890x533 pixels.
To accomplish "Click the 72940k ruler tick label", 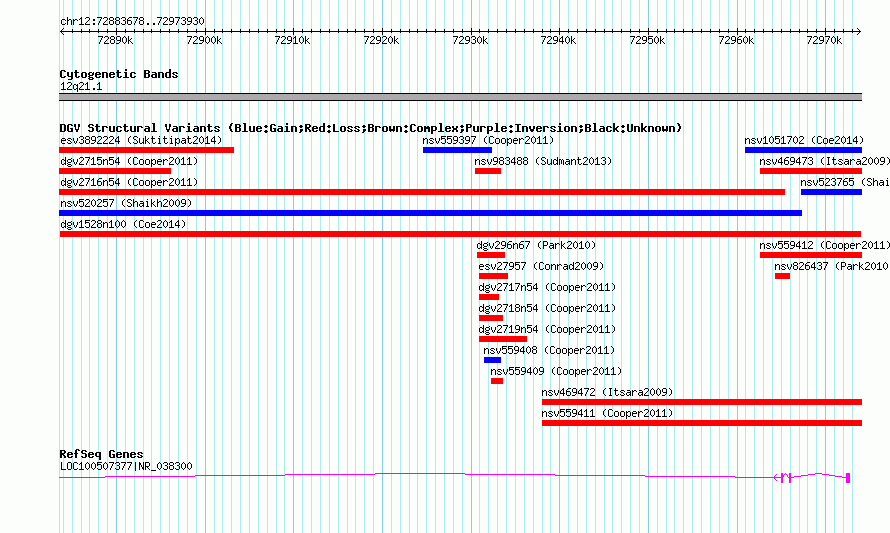I will [x=559, y=40].
